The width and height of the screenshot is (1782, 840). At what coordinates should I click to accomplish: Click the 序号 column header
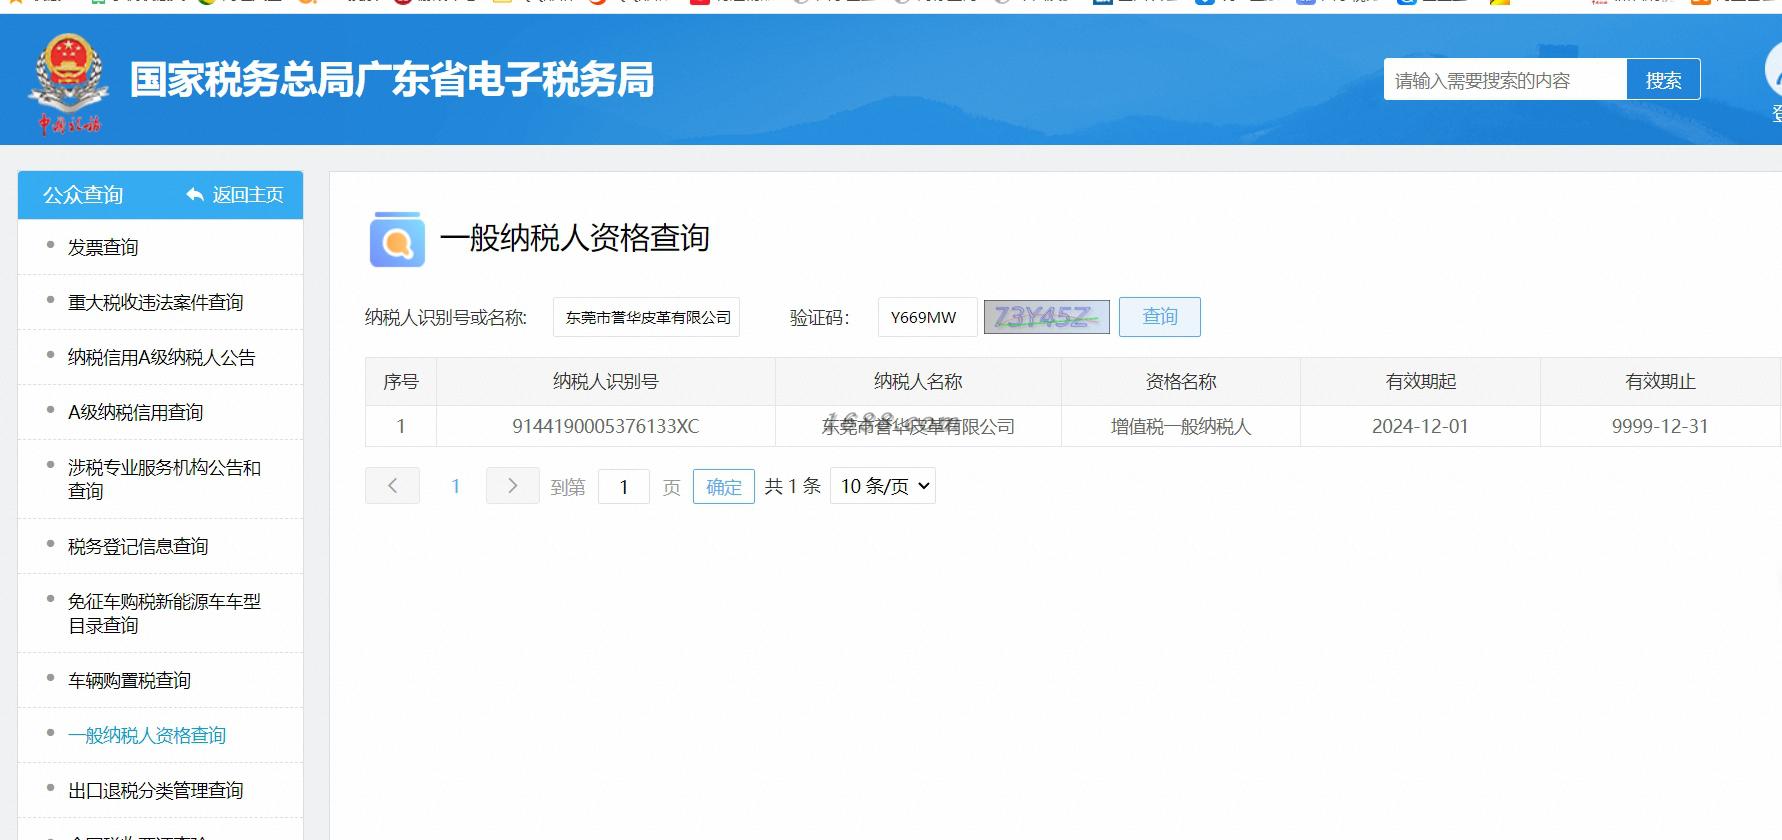click(x=401, y=382)
